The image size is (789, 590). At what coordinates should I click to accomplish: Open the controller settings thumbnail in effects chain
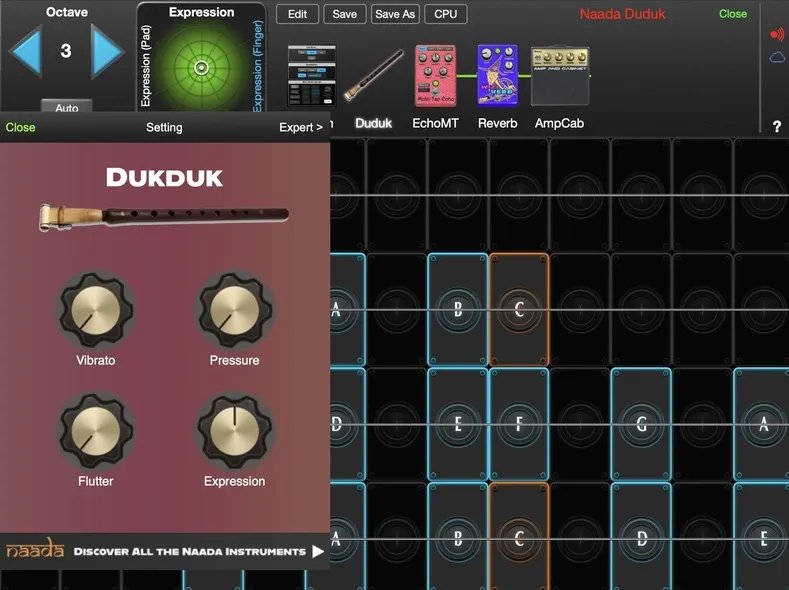coord(311,75)
